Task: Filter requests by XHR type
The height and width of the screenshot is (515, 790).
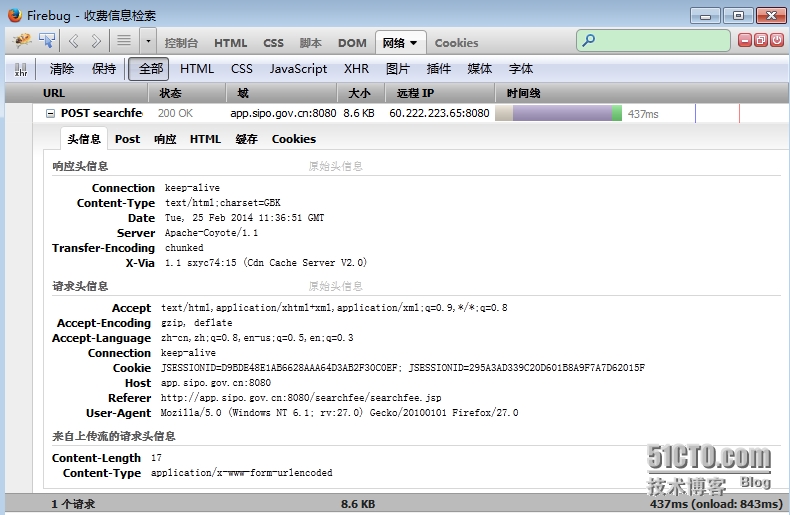Action: tap(356, 69)
